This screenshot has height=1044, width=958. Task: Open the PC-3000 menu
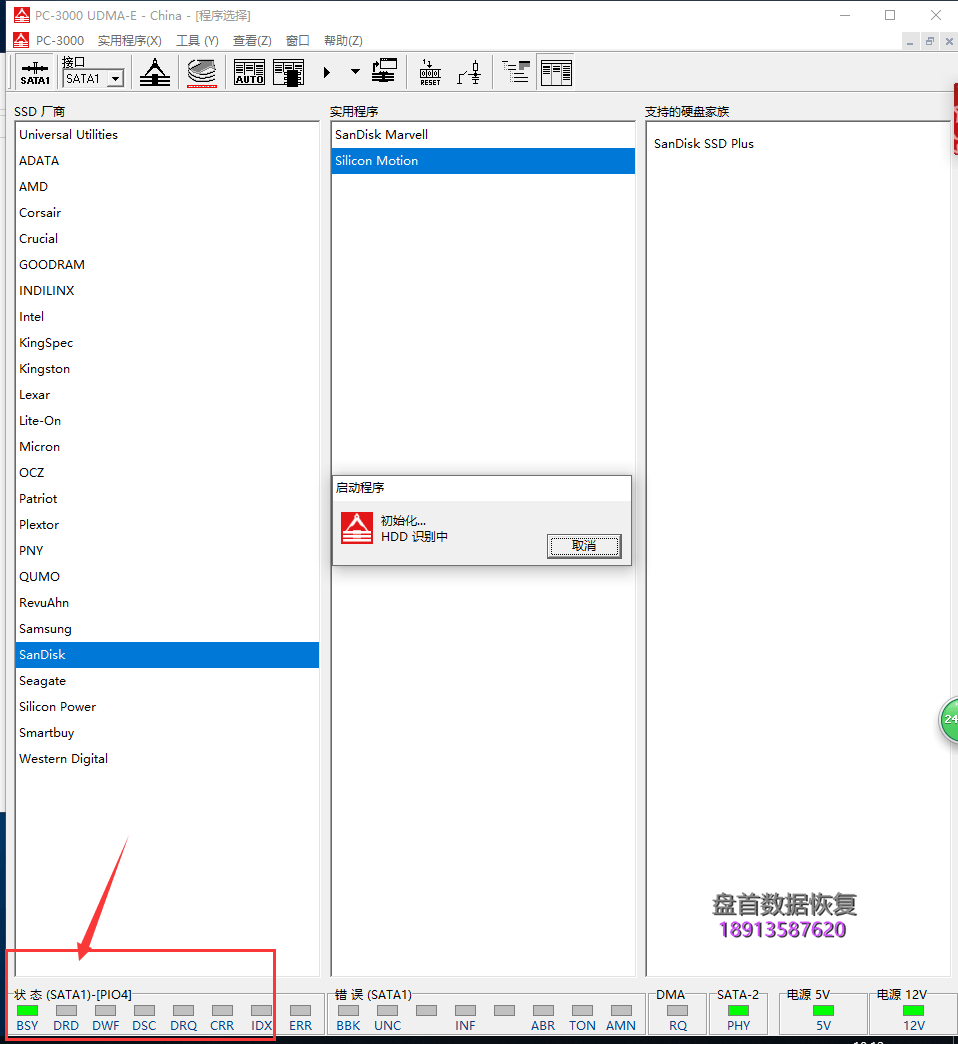[60, 41]
